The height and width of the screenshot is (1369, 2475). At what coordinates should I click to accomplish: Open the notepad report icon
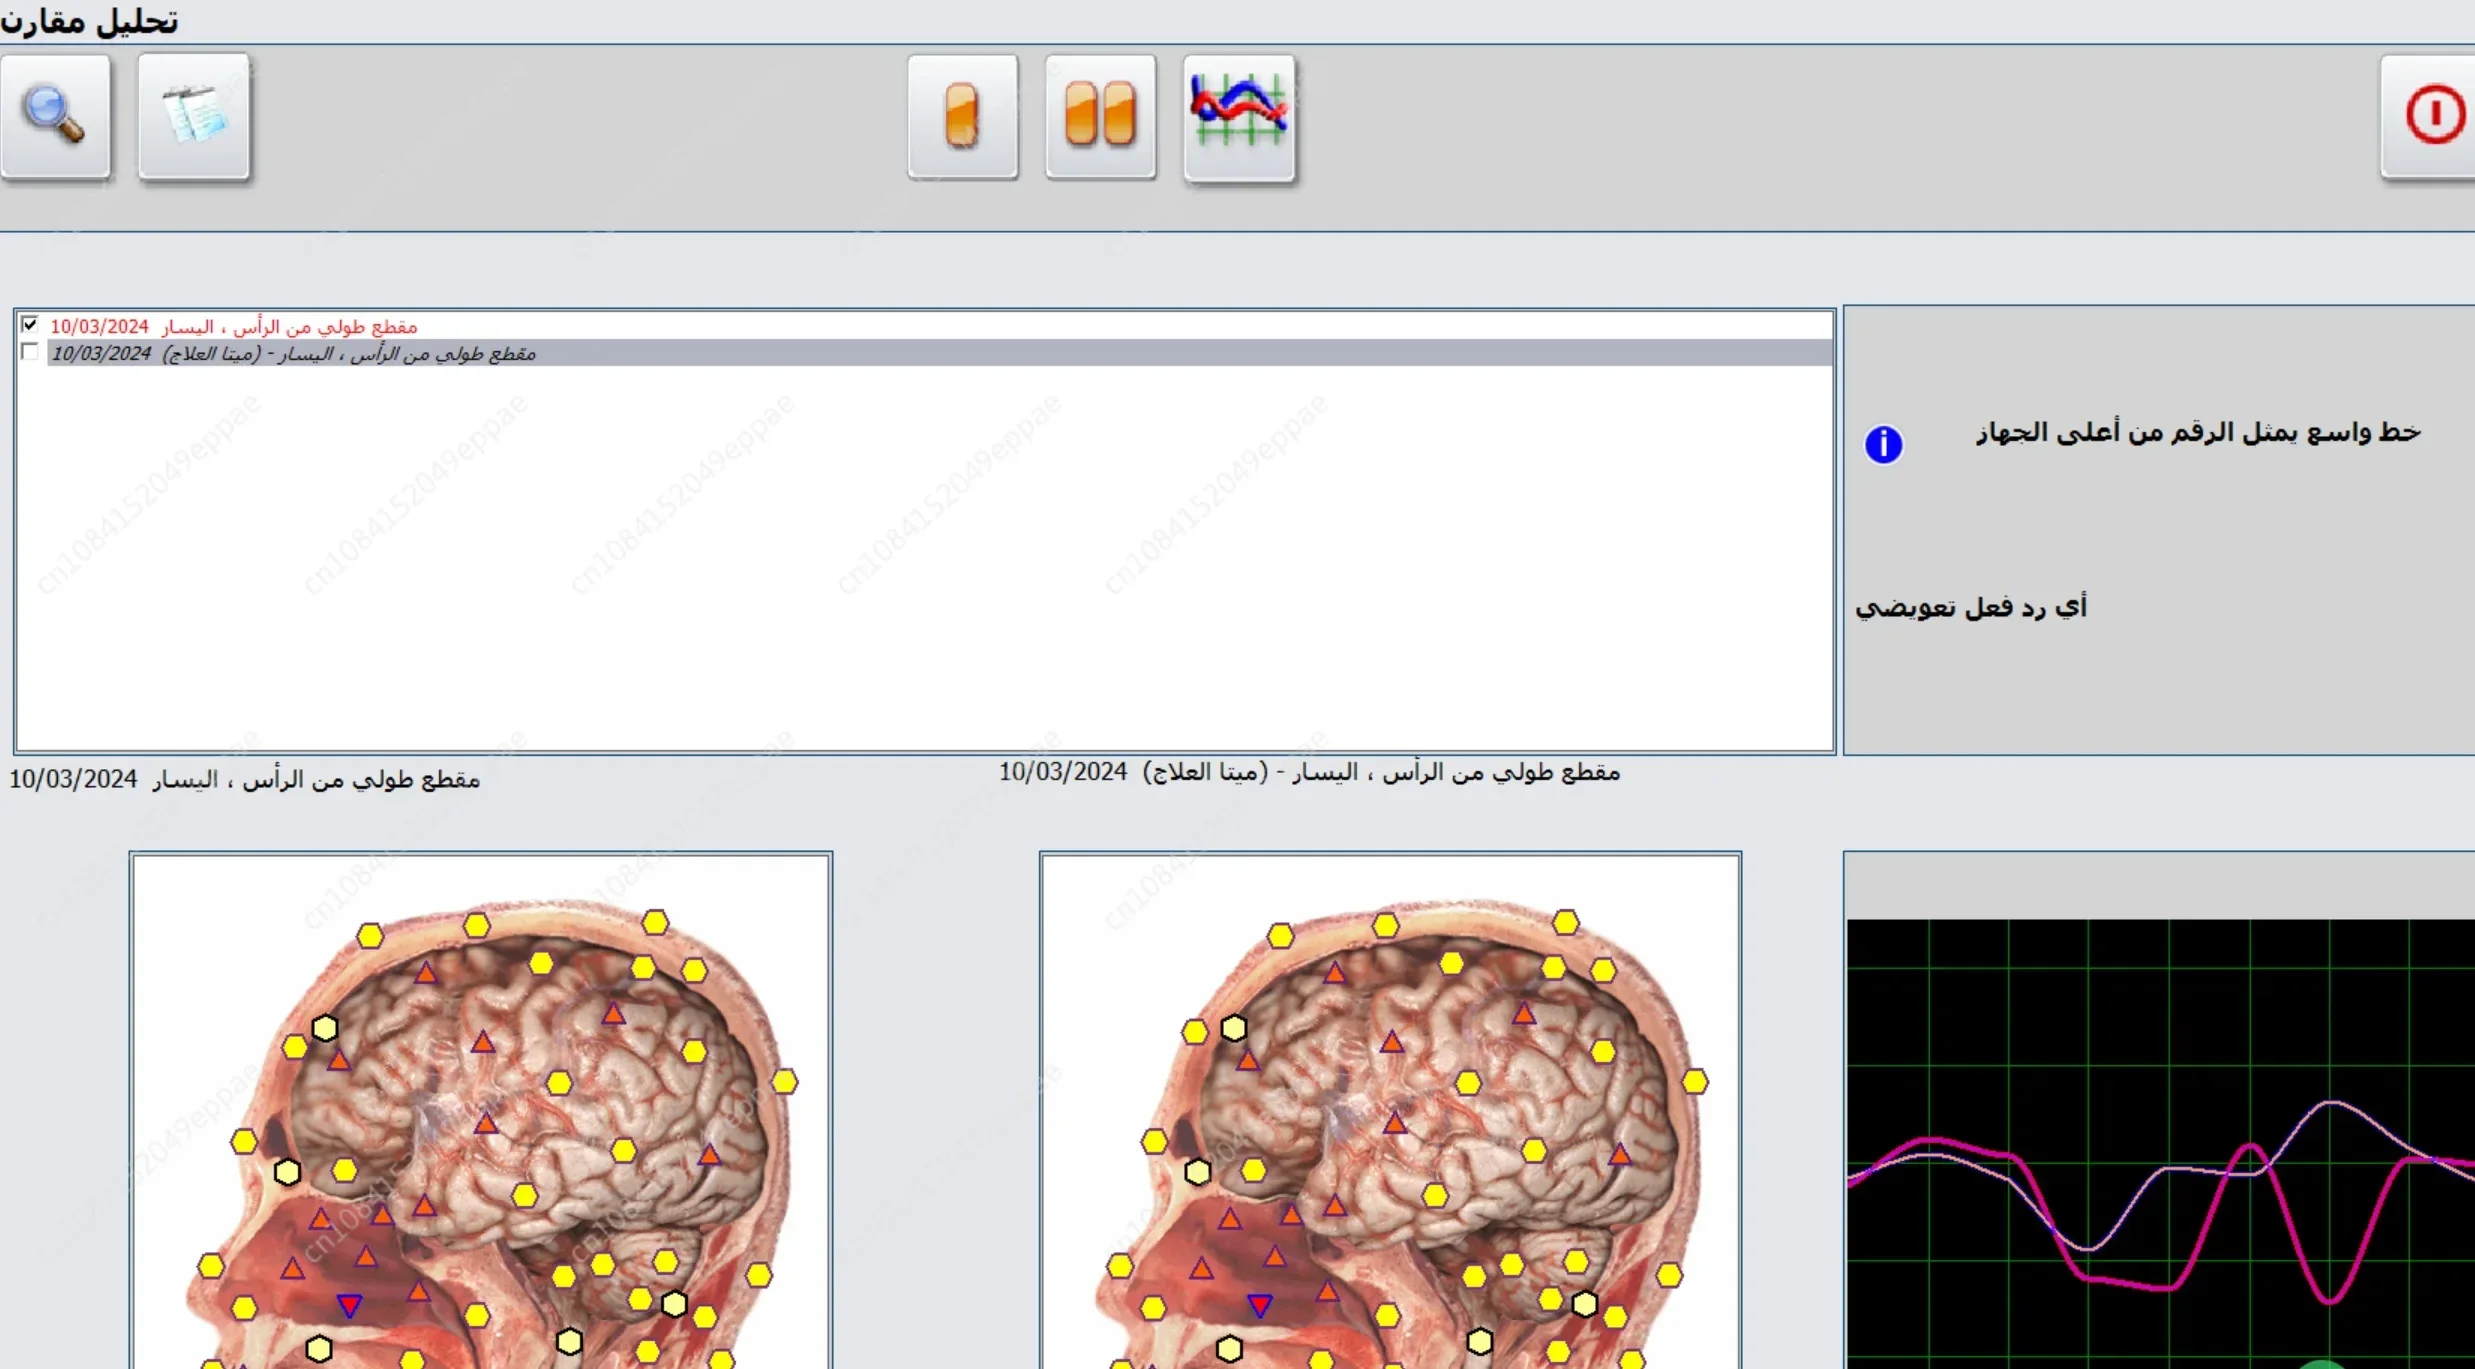[x=194, y=116]
